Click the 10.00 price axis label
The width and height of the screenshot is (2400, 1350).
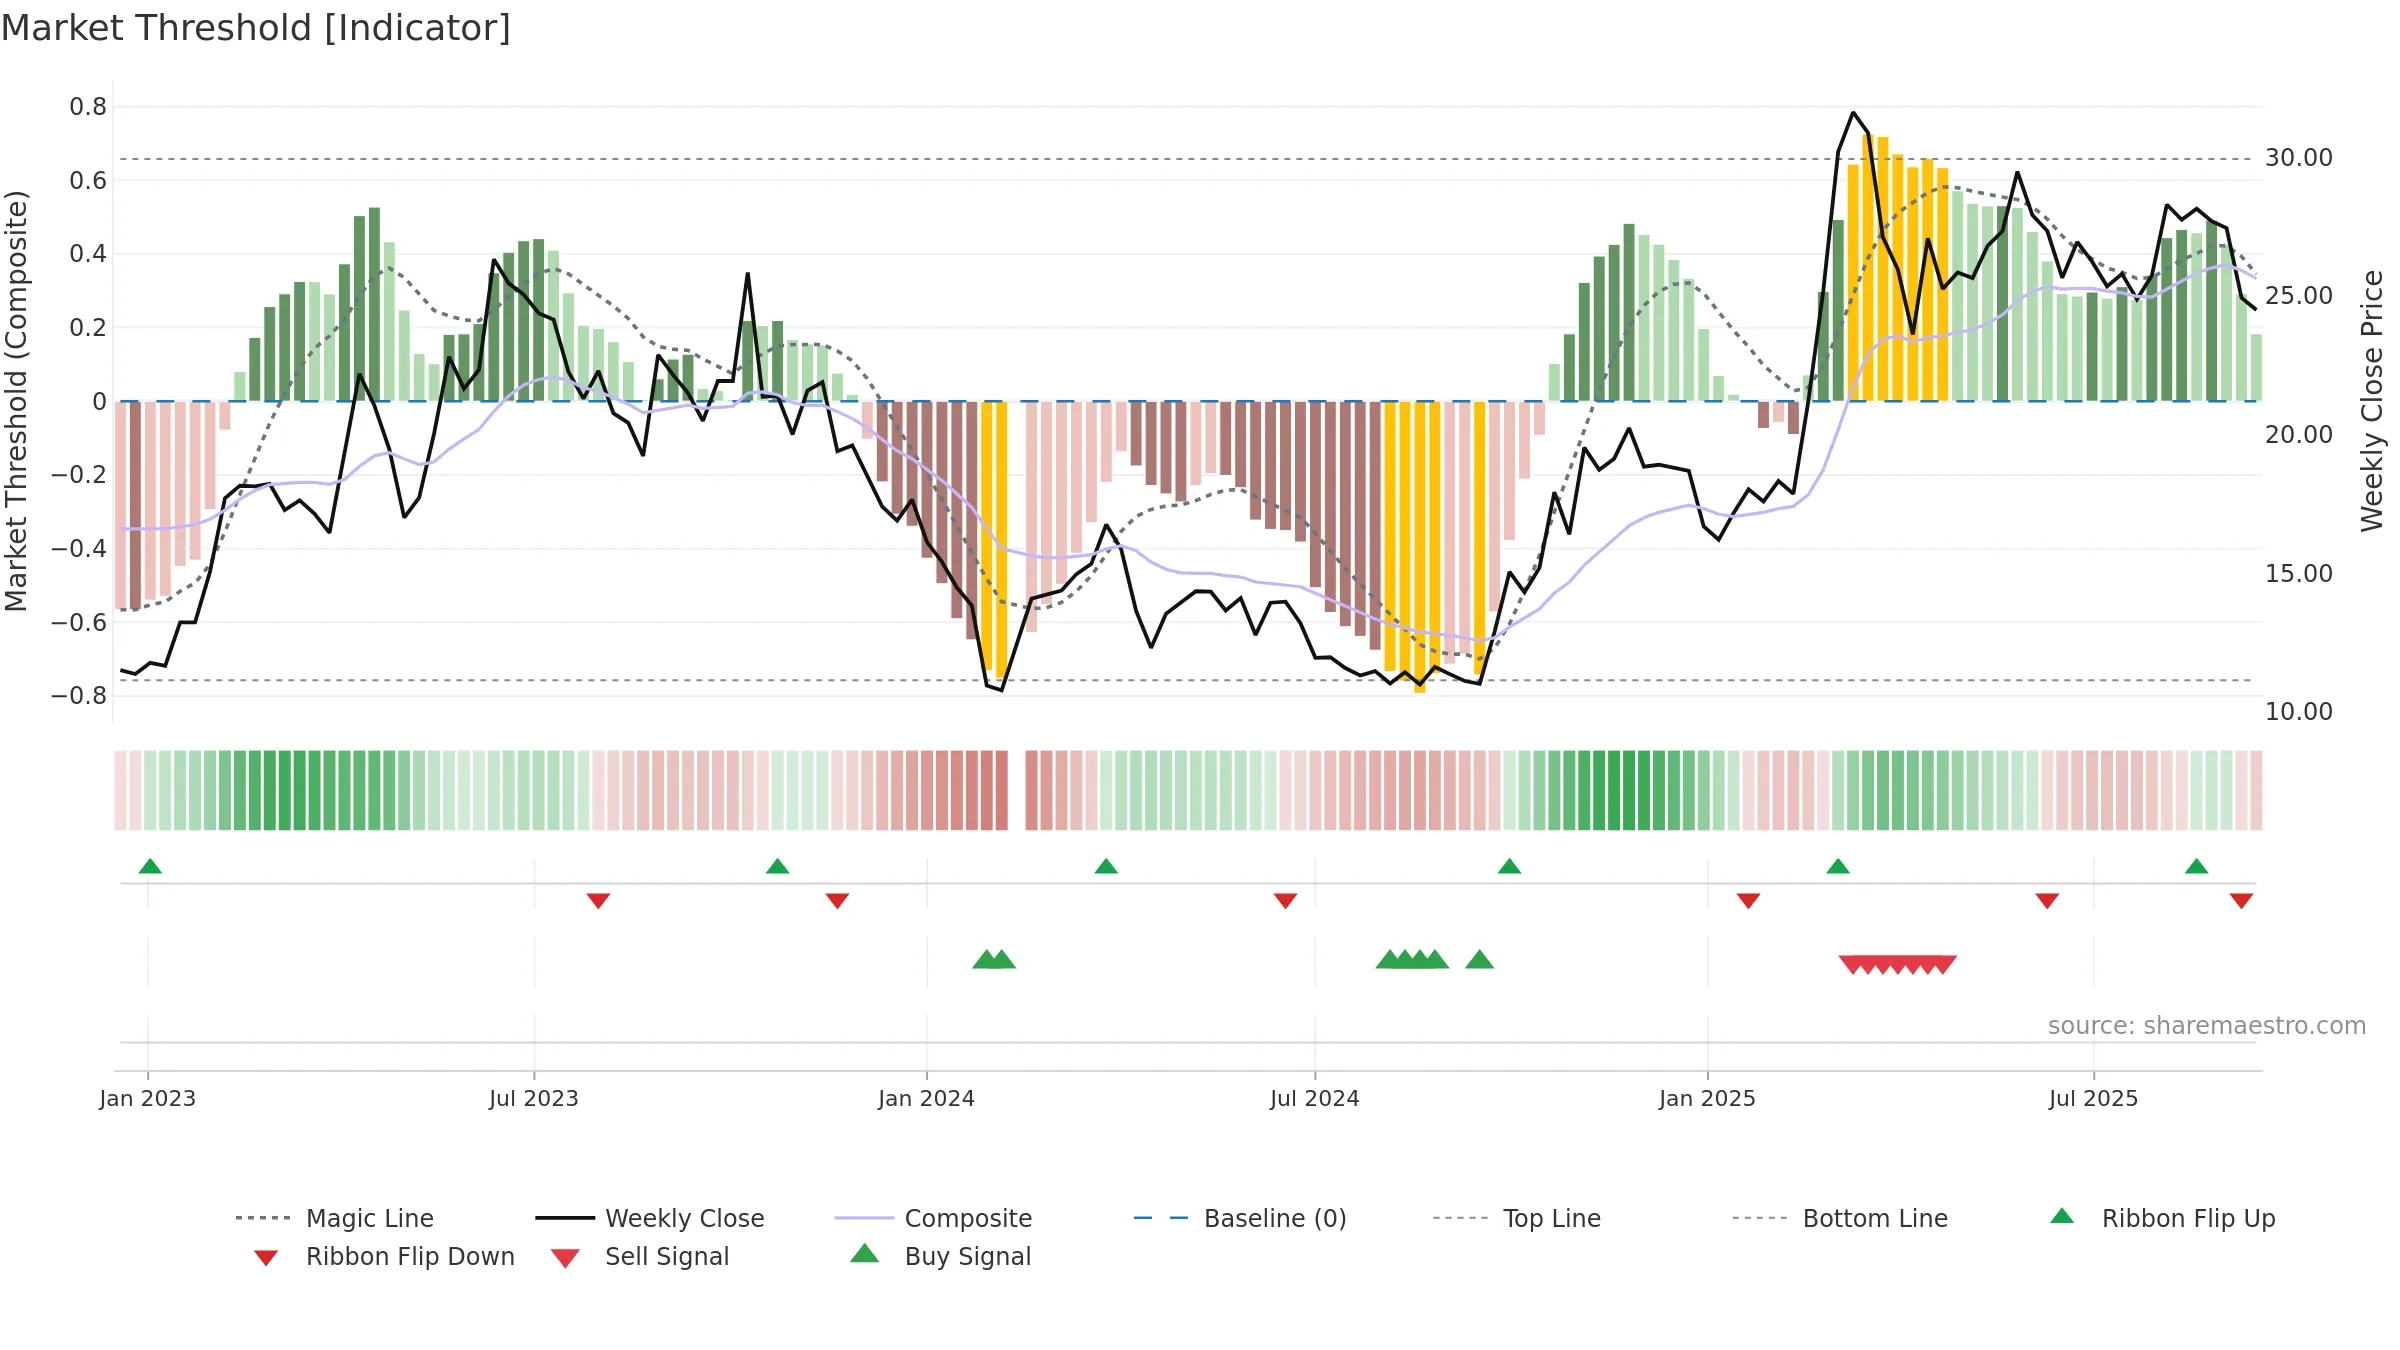(x=2298, y=712)
